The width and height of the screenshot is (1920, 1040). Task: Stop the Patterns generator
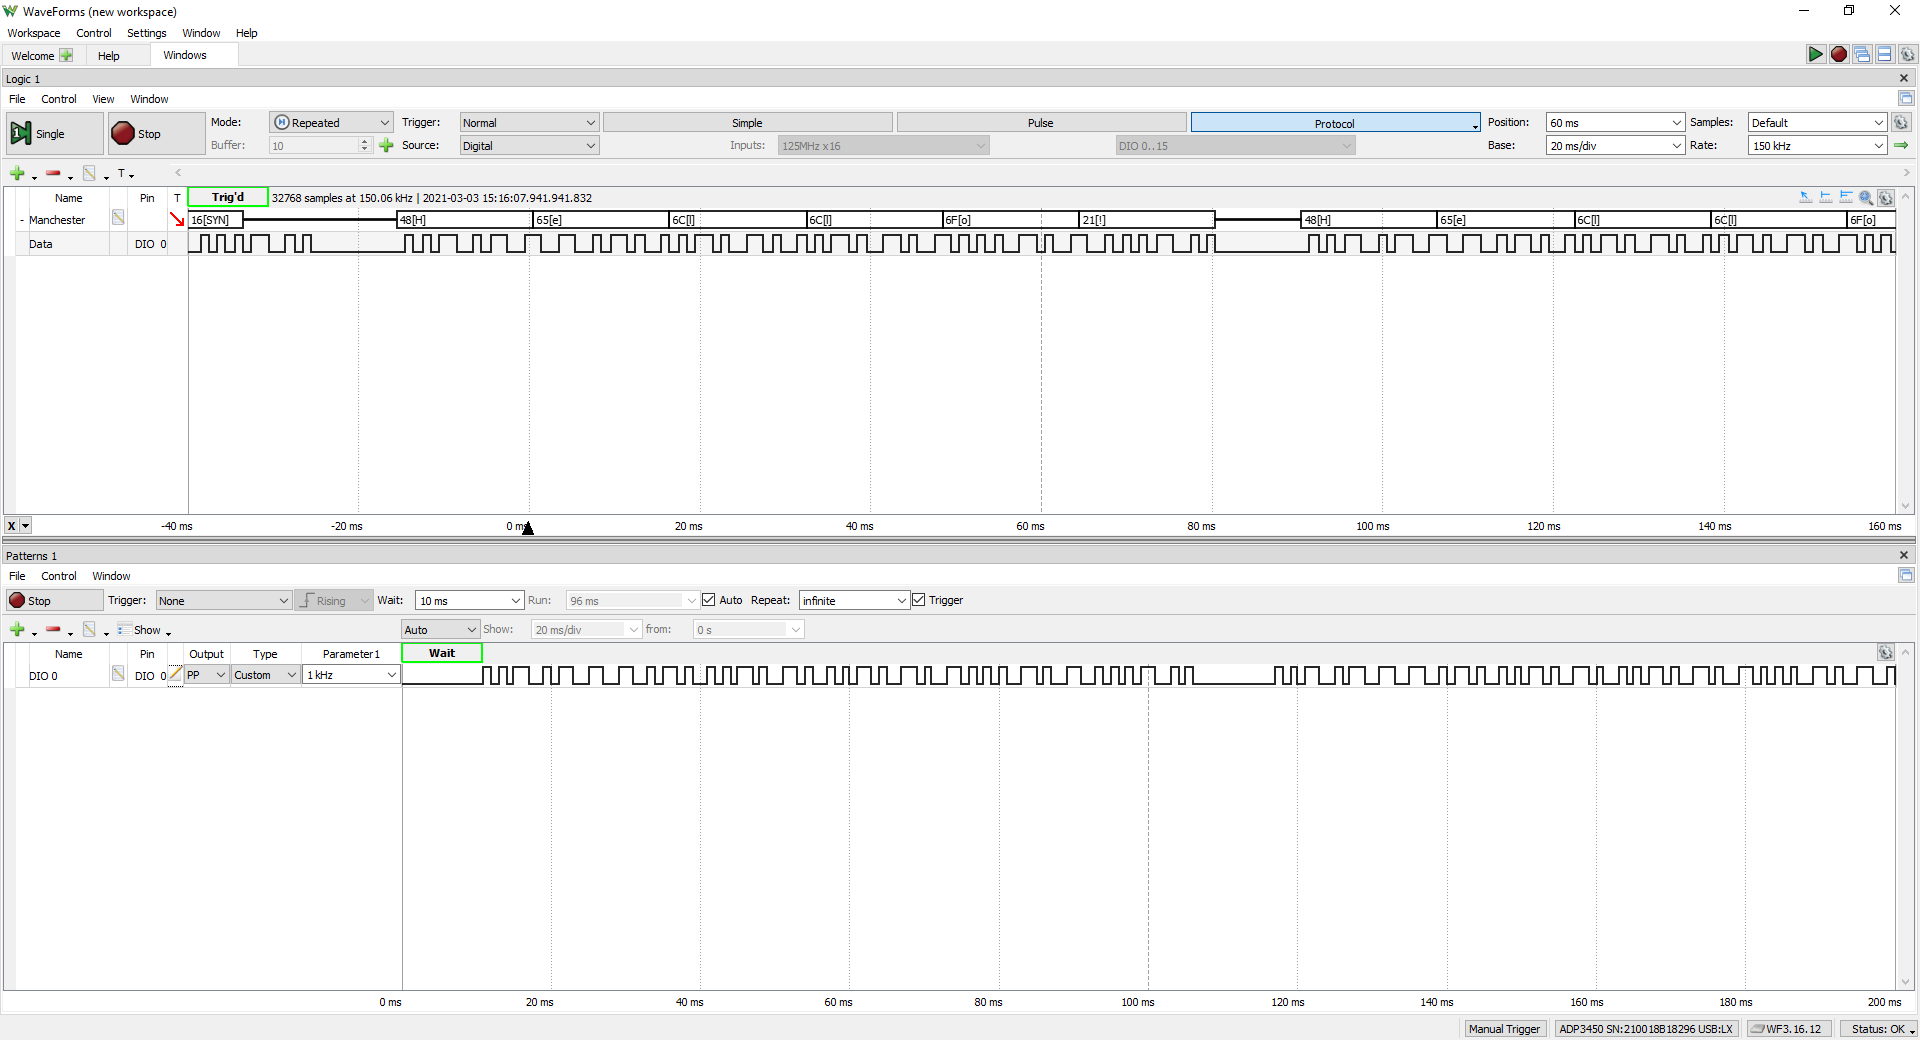point(54,600)
